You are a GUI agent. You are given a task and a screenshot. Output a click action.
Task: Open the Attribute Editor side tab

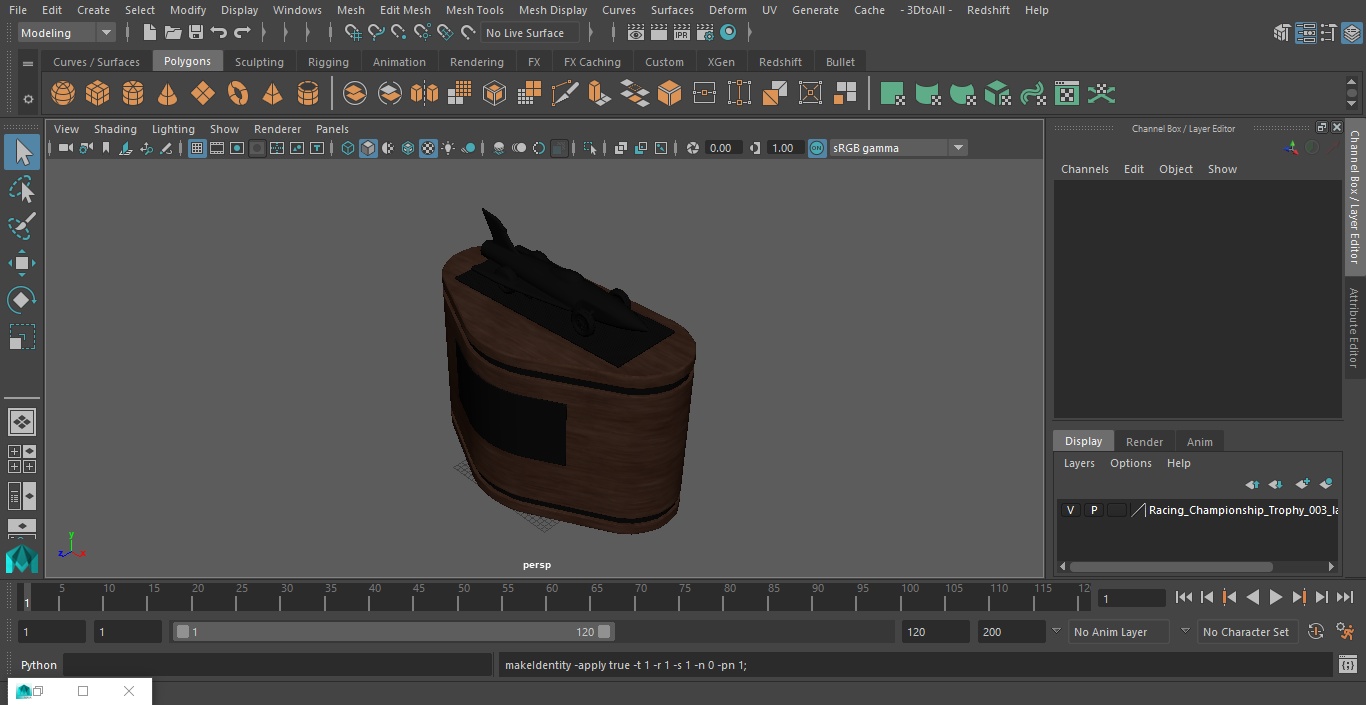pos(1354,329)
